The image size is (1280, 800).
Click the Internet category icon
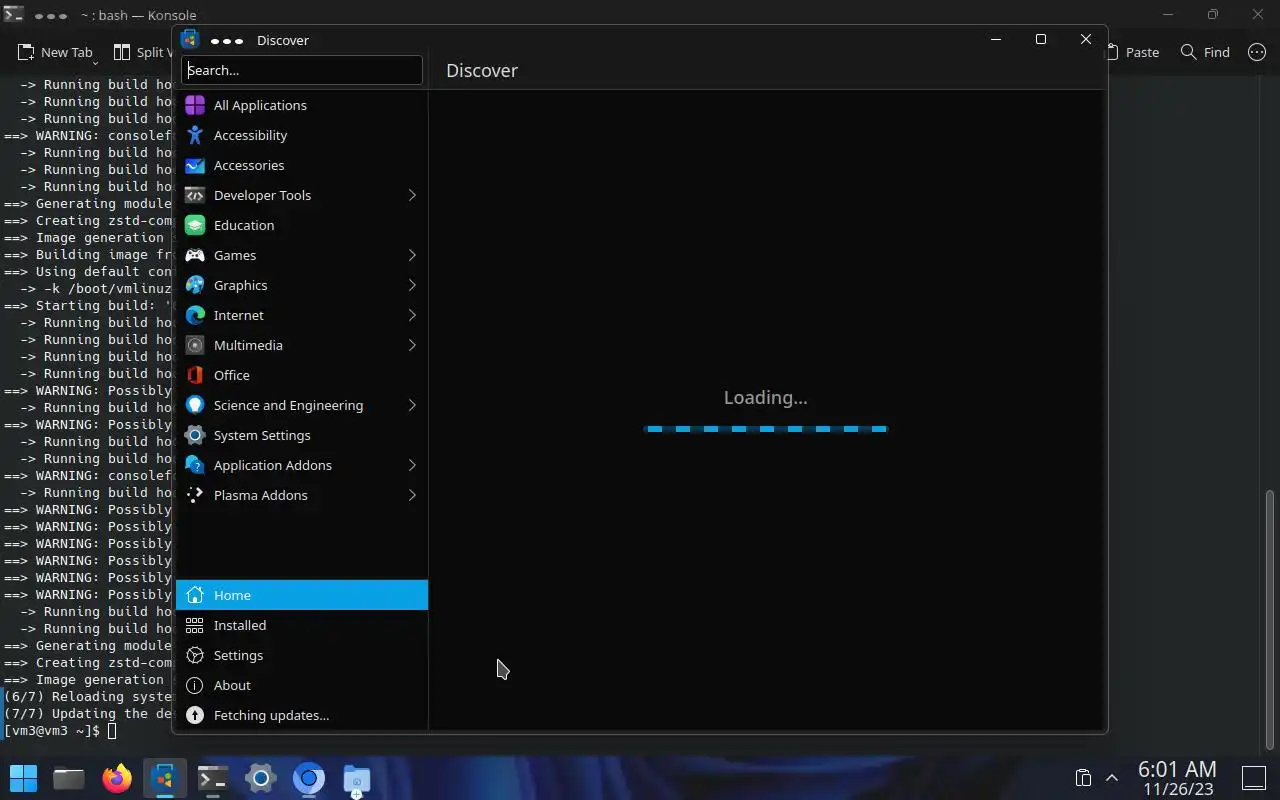click(195, 315)
